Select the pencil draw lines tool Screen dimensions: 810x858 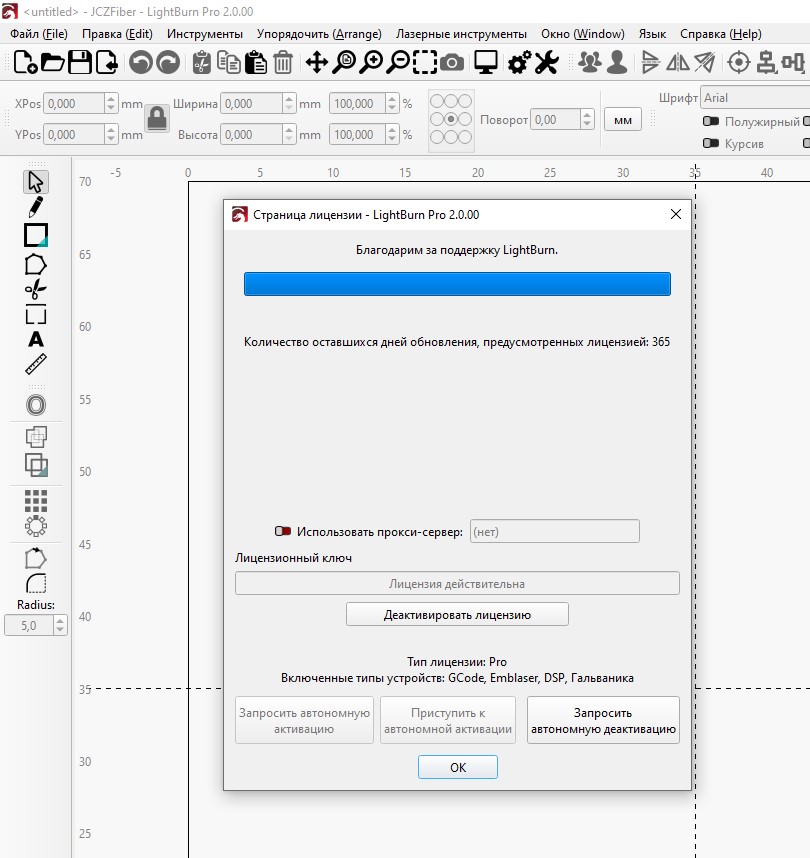coord(35,208)
